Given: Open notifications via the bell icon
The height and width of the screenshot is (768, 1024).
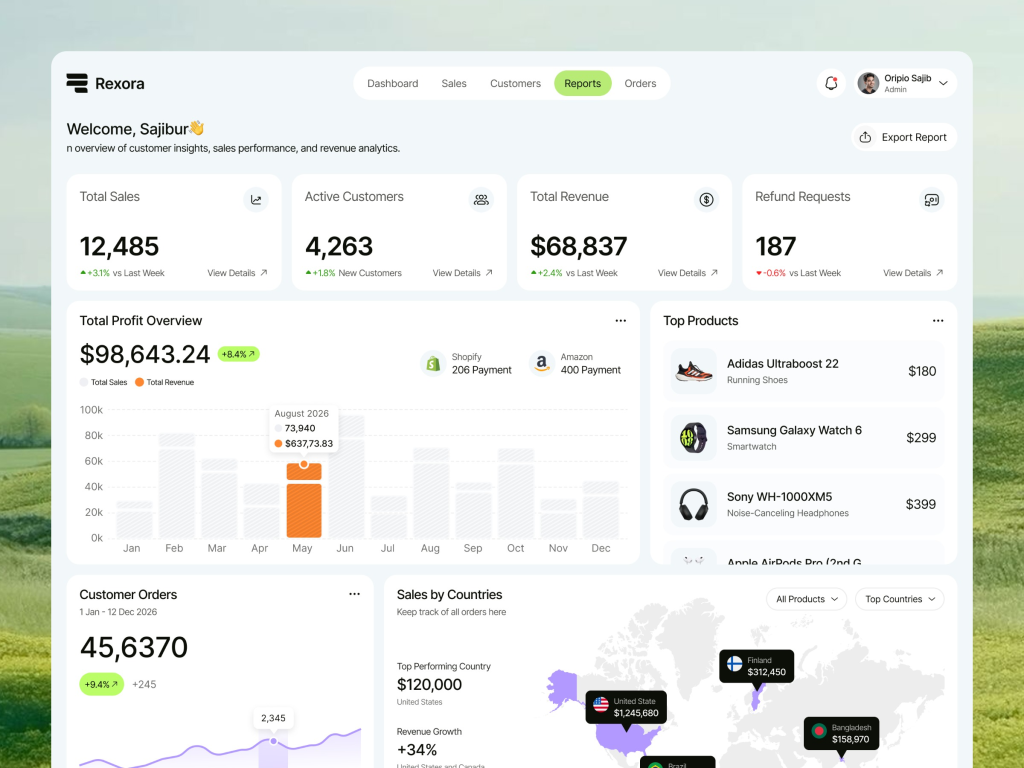Looking at the screenshot, I should click(831, 83).
